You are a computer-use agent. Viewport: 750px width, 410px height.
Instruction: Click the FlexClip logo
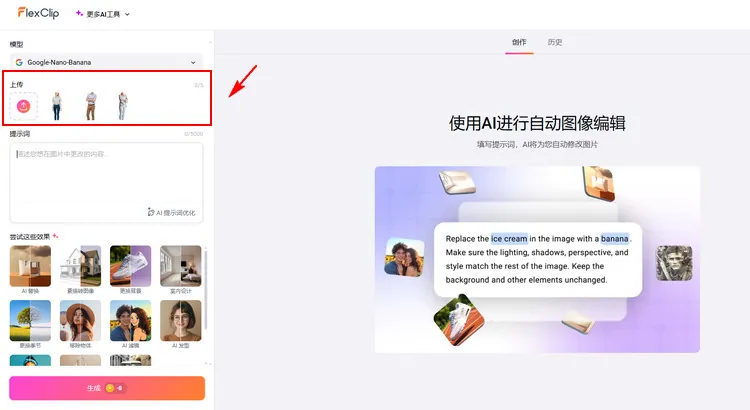pos(38,13)
